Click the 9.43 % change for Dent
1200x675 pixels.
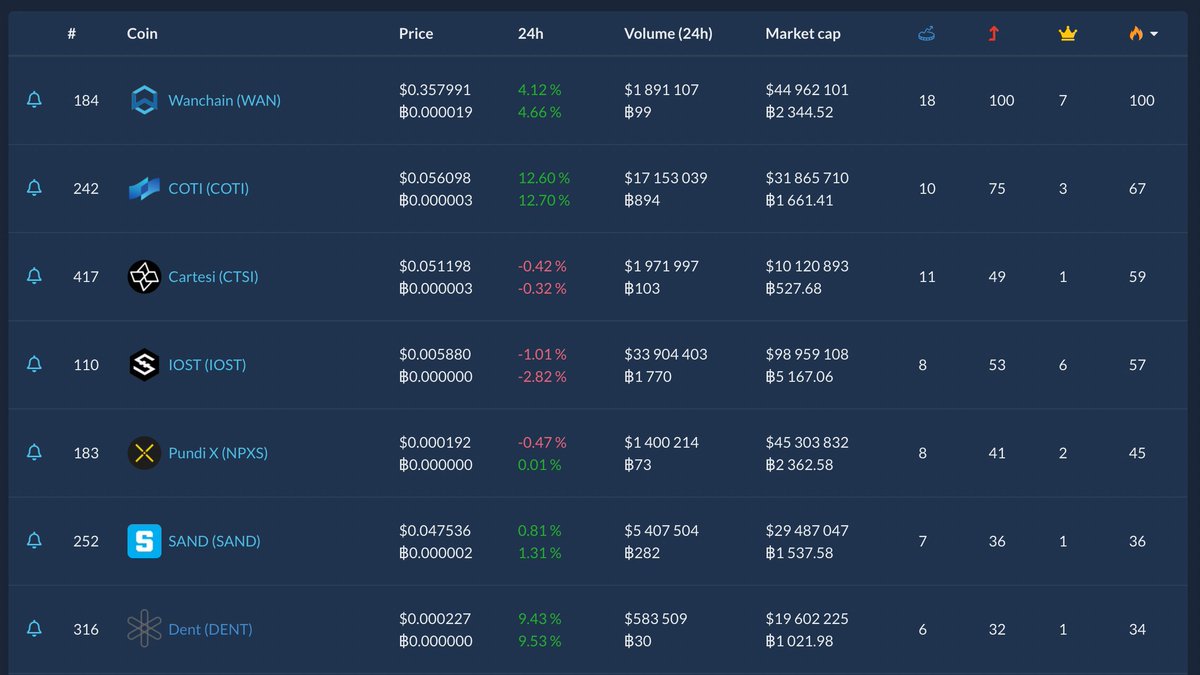pyautogui.click(x=540, y=618)
